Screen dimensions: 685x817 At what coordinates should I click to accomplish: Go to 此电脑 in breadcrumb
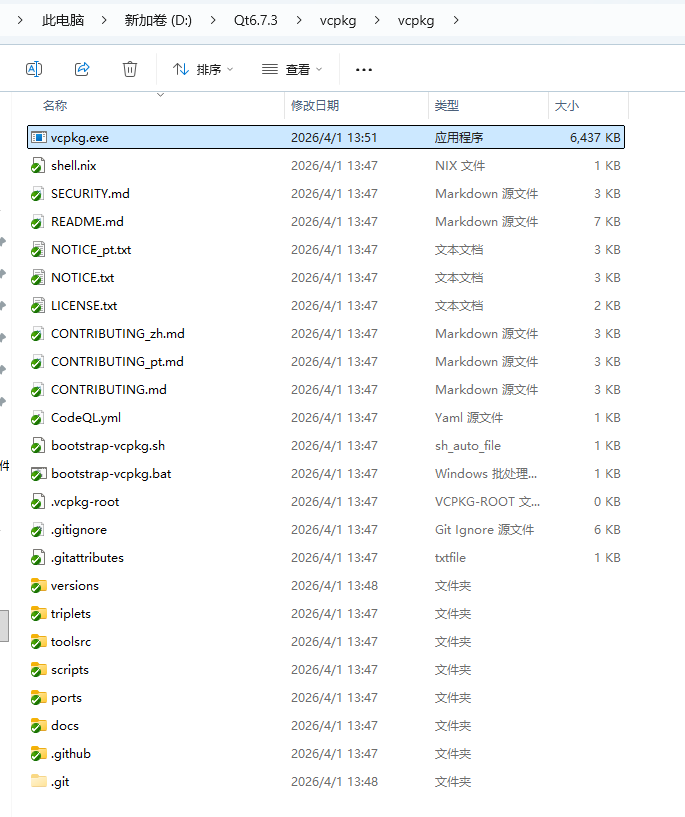point(63,20)
